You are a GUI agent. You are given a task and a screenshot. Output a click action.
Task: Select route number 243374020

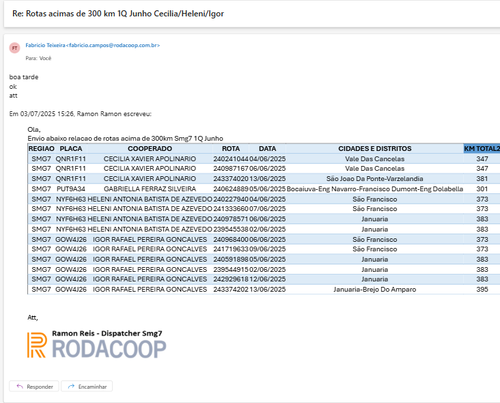(x=231, y=179)
